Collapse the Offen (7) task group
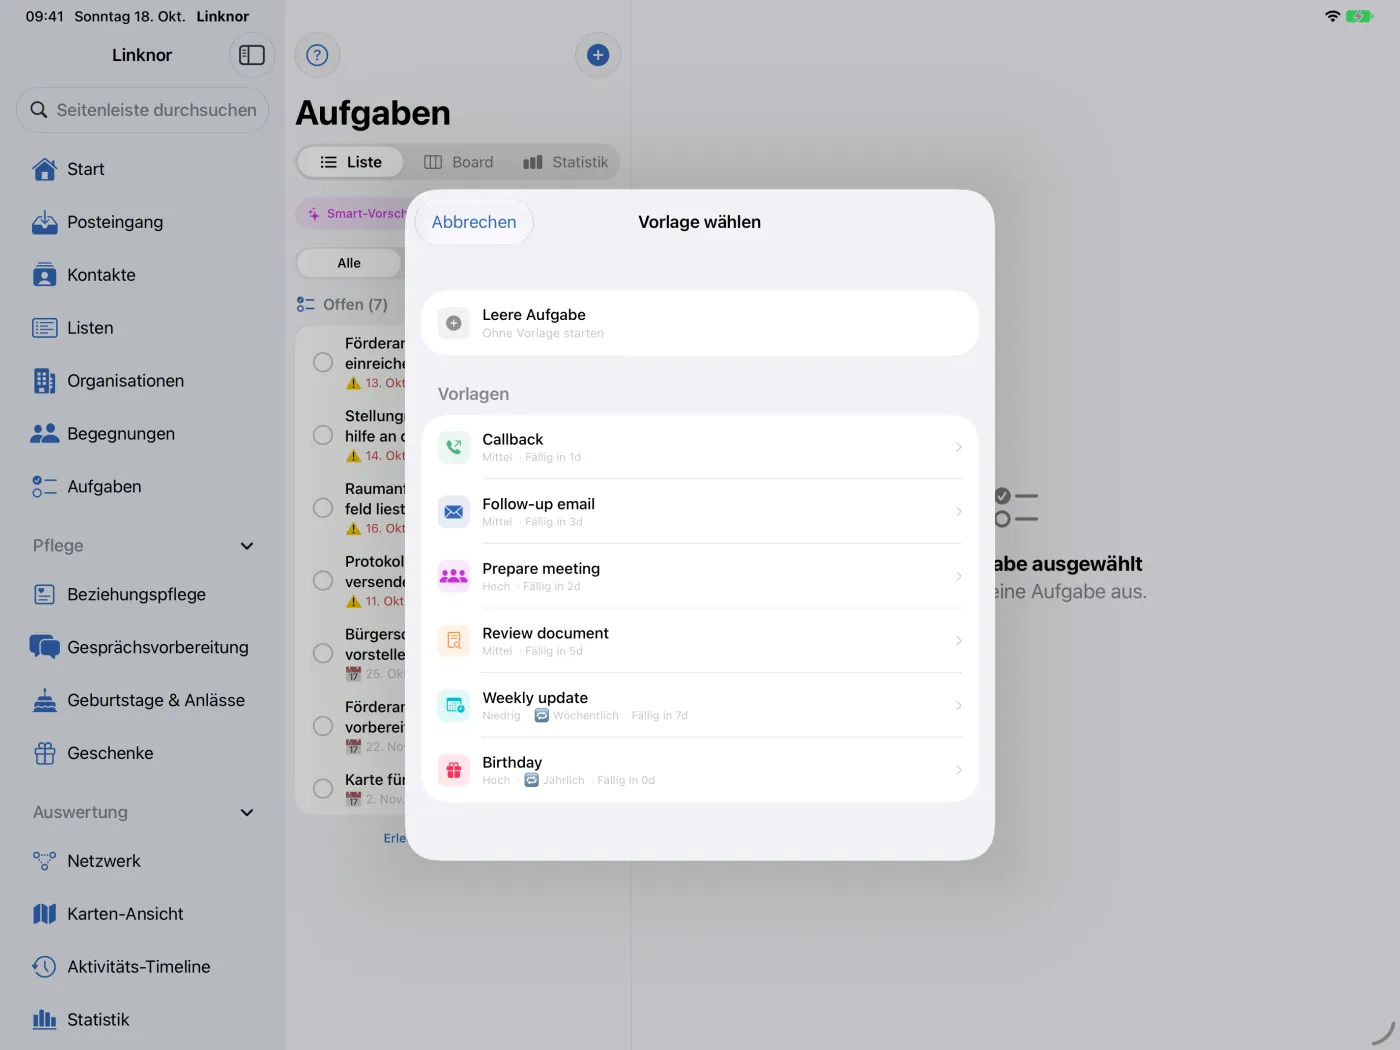This screenshot has height=1050, width=1400. (342, 304)
